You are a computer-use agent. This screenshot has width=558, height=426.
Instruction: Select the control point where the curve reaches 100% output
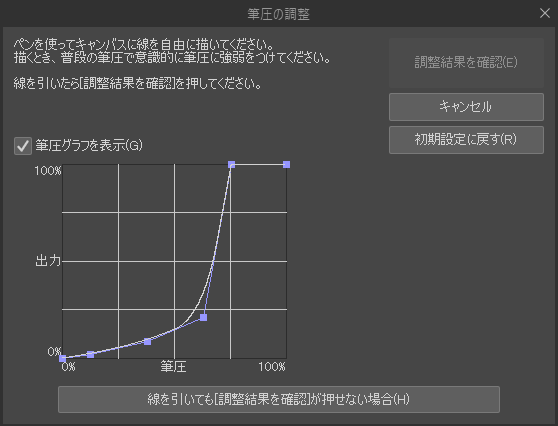pyautogui.click(x=231, y=164)
